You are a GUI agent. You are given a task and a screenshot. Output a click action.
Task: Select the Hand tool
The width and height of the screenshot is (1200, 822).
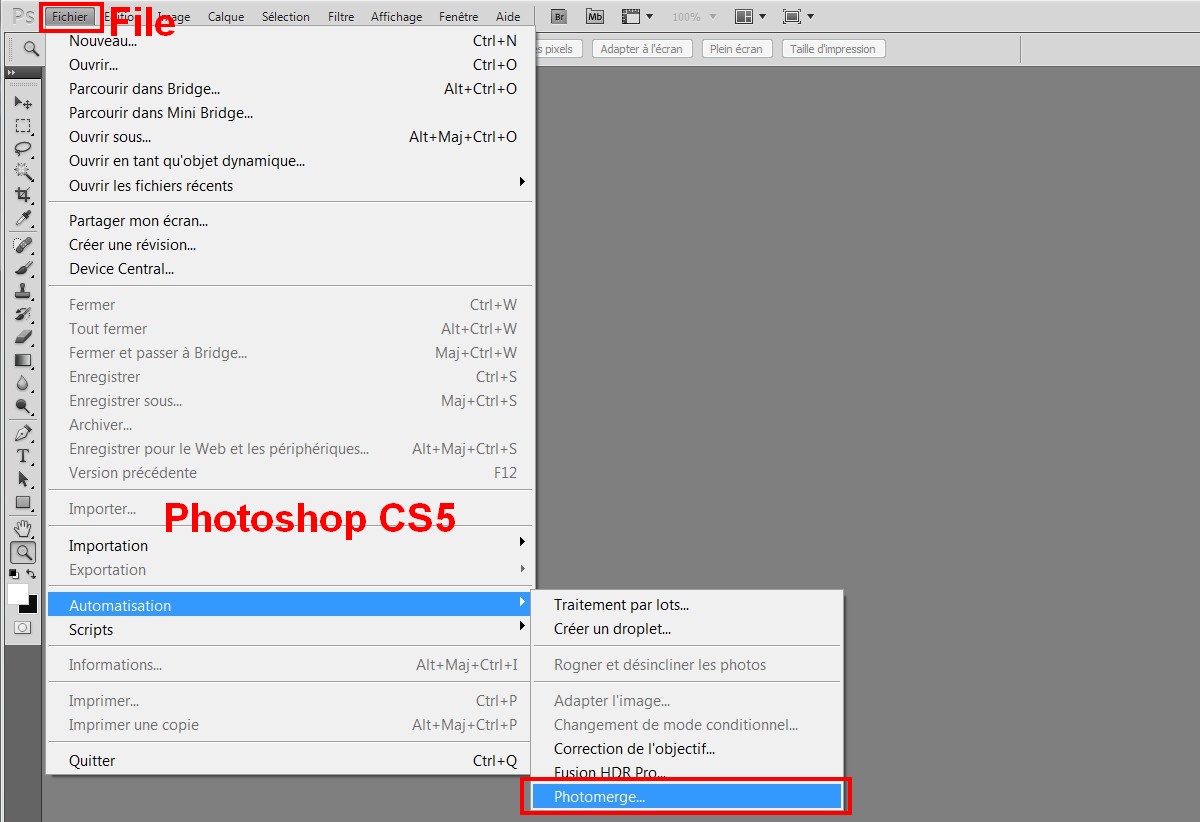click(x=23, y=529)
